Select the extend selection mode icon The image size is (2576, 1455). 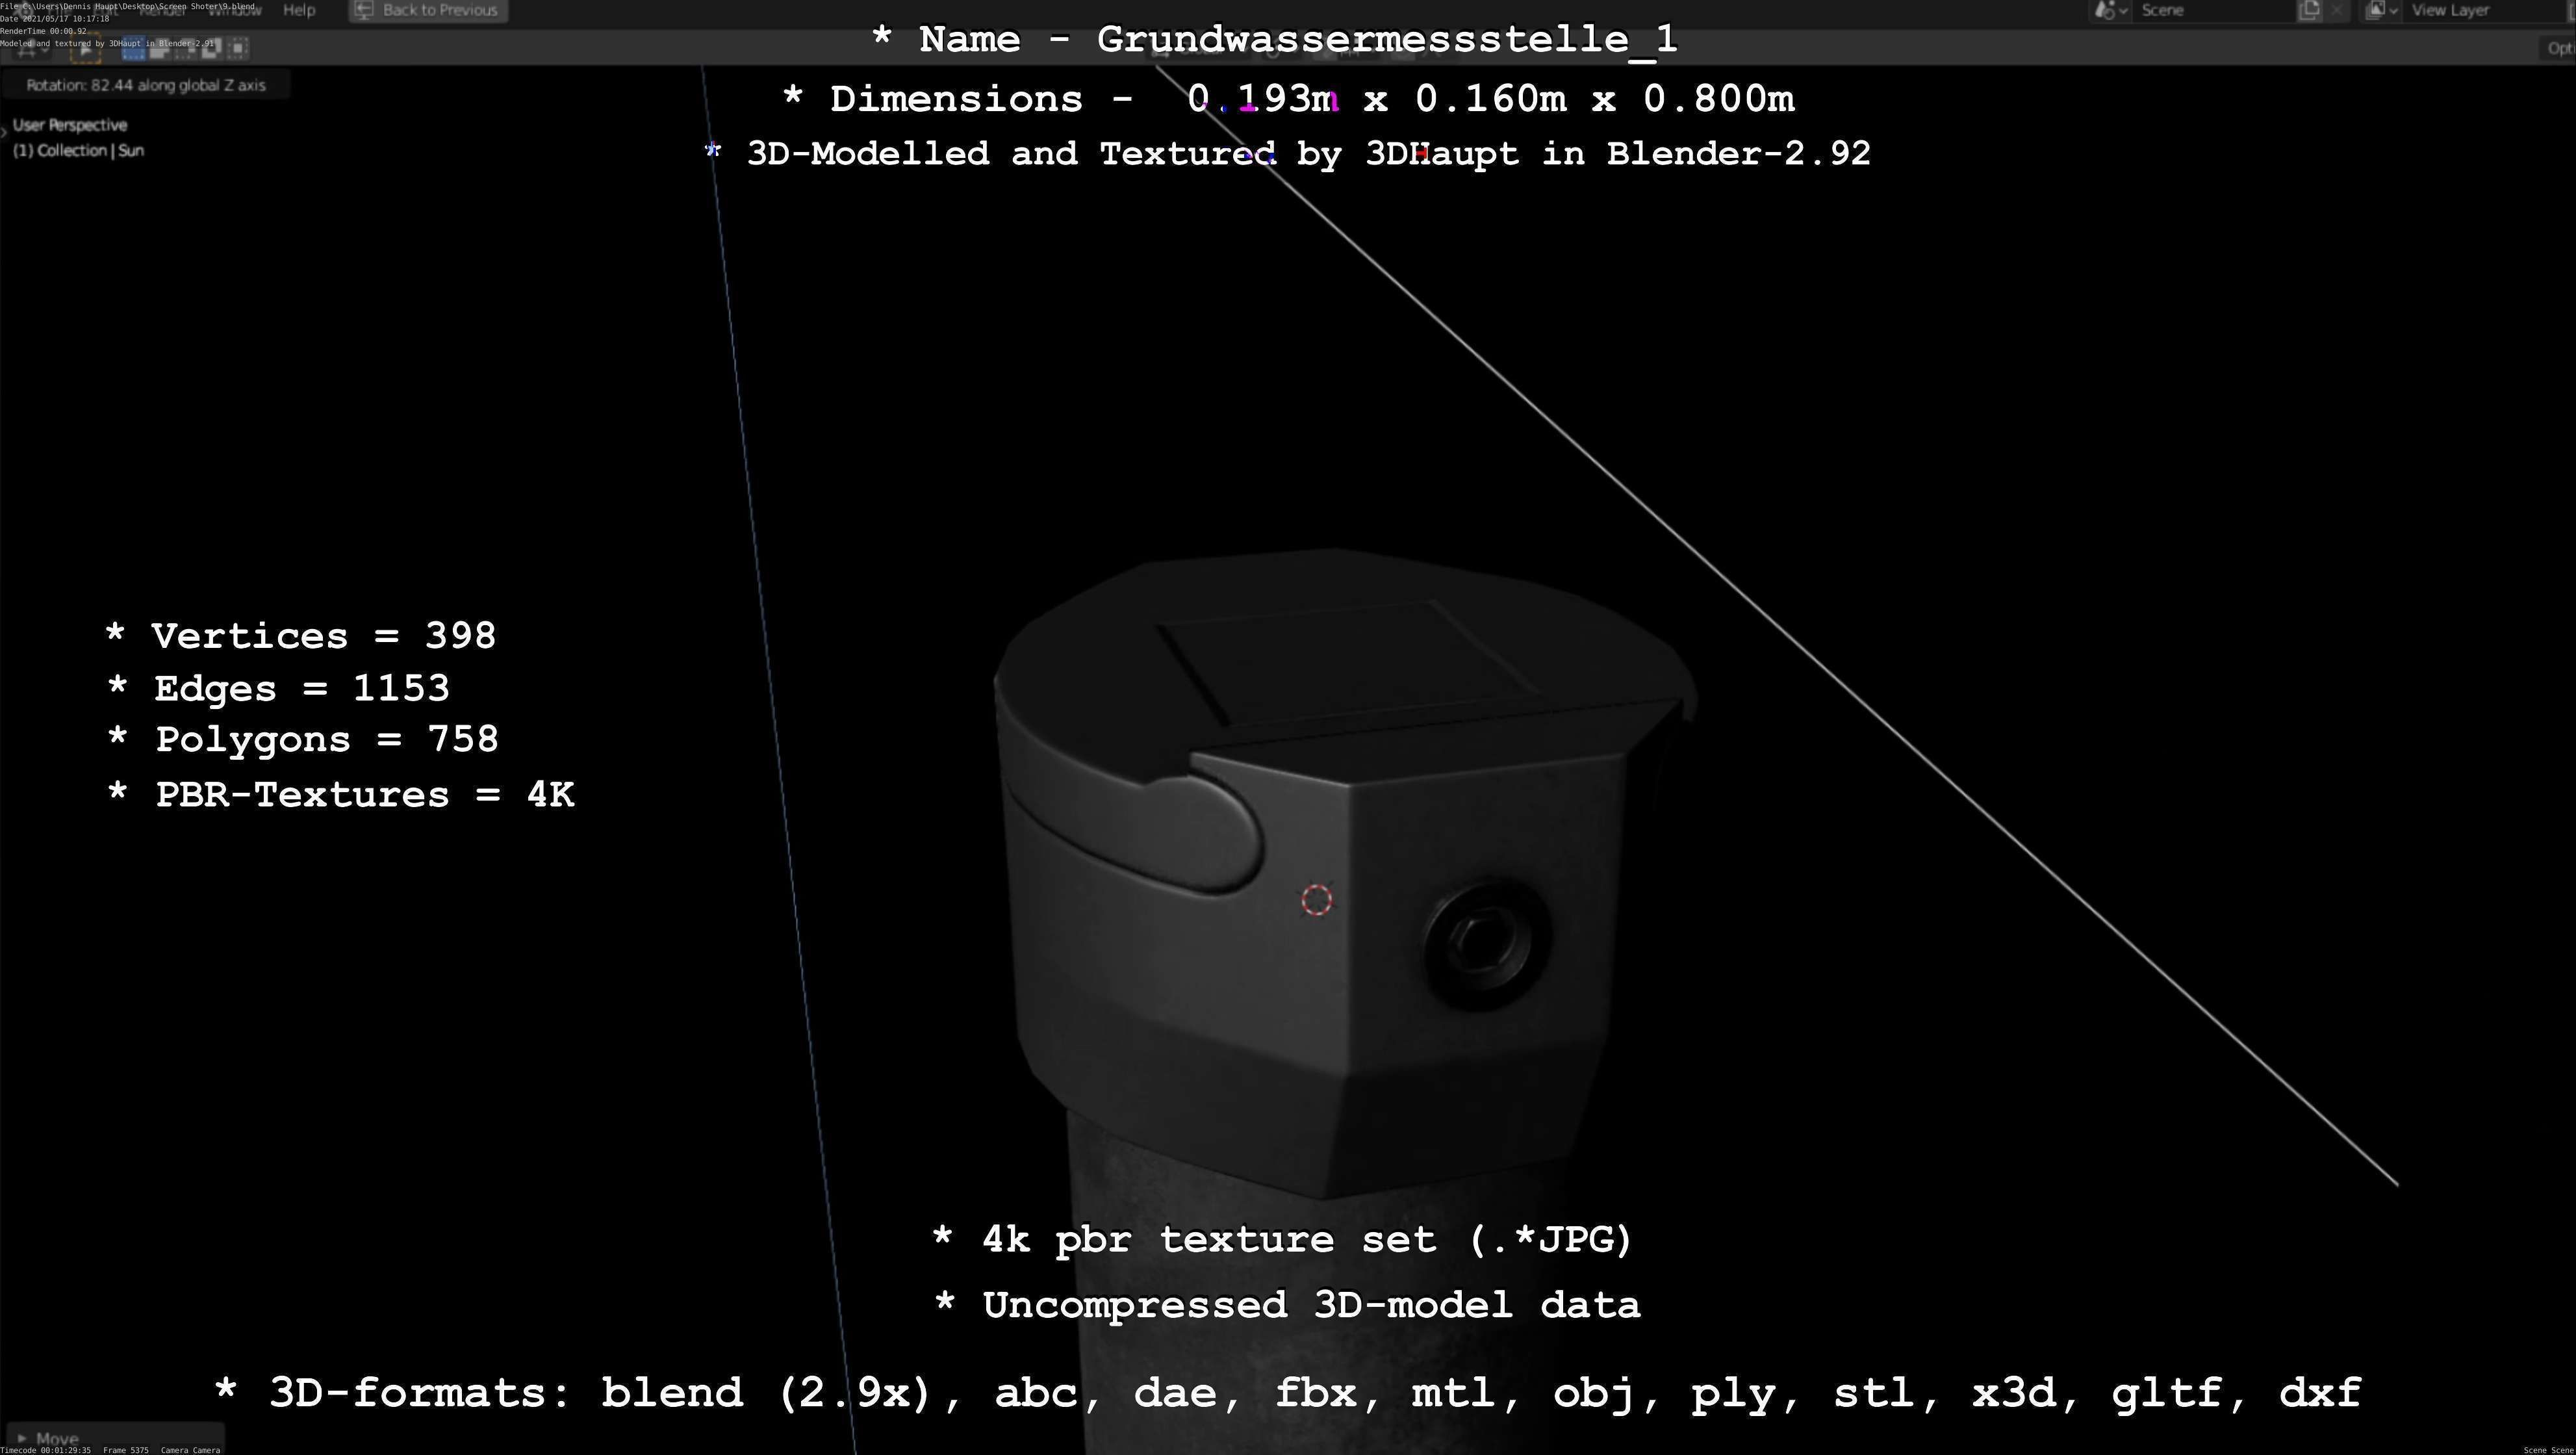click(x=160, y=48)
